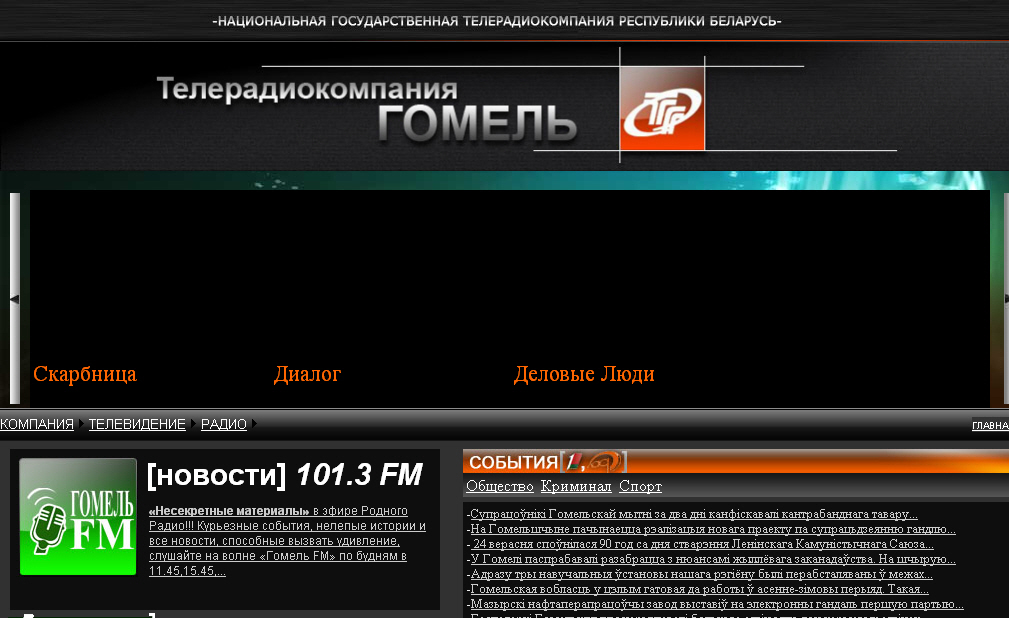Open the Диалог program link
Viewport: 1009px width, 618px height.
coord(307,374)
